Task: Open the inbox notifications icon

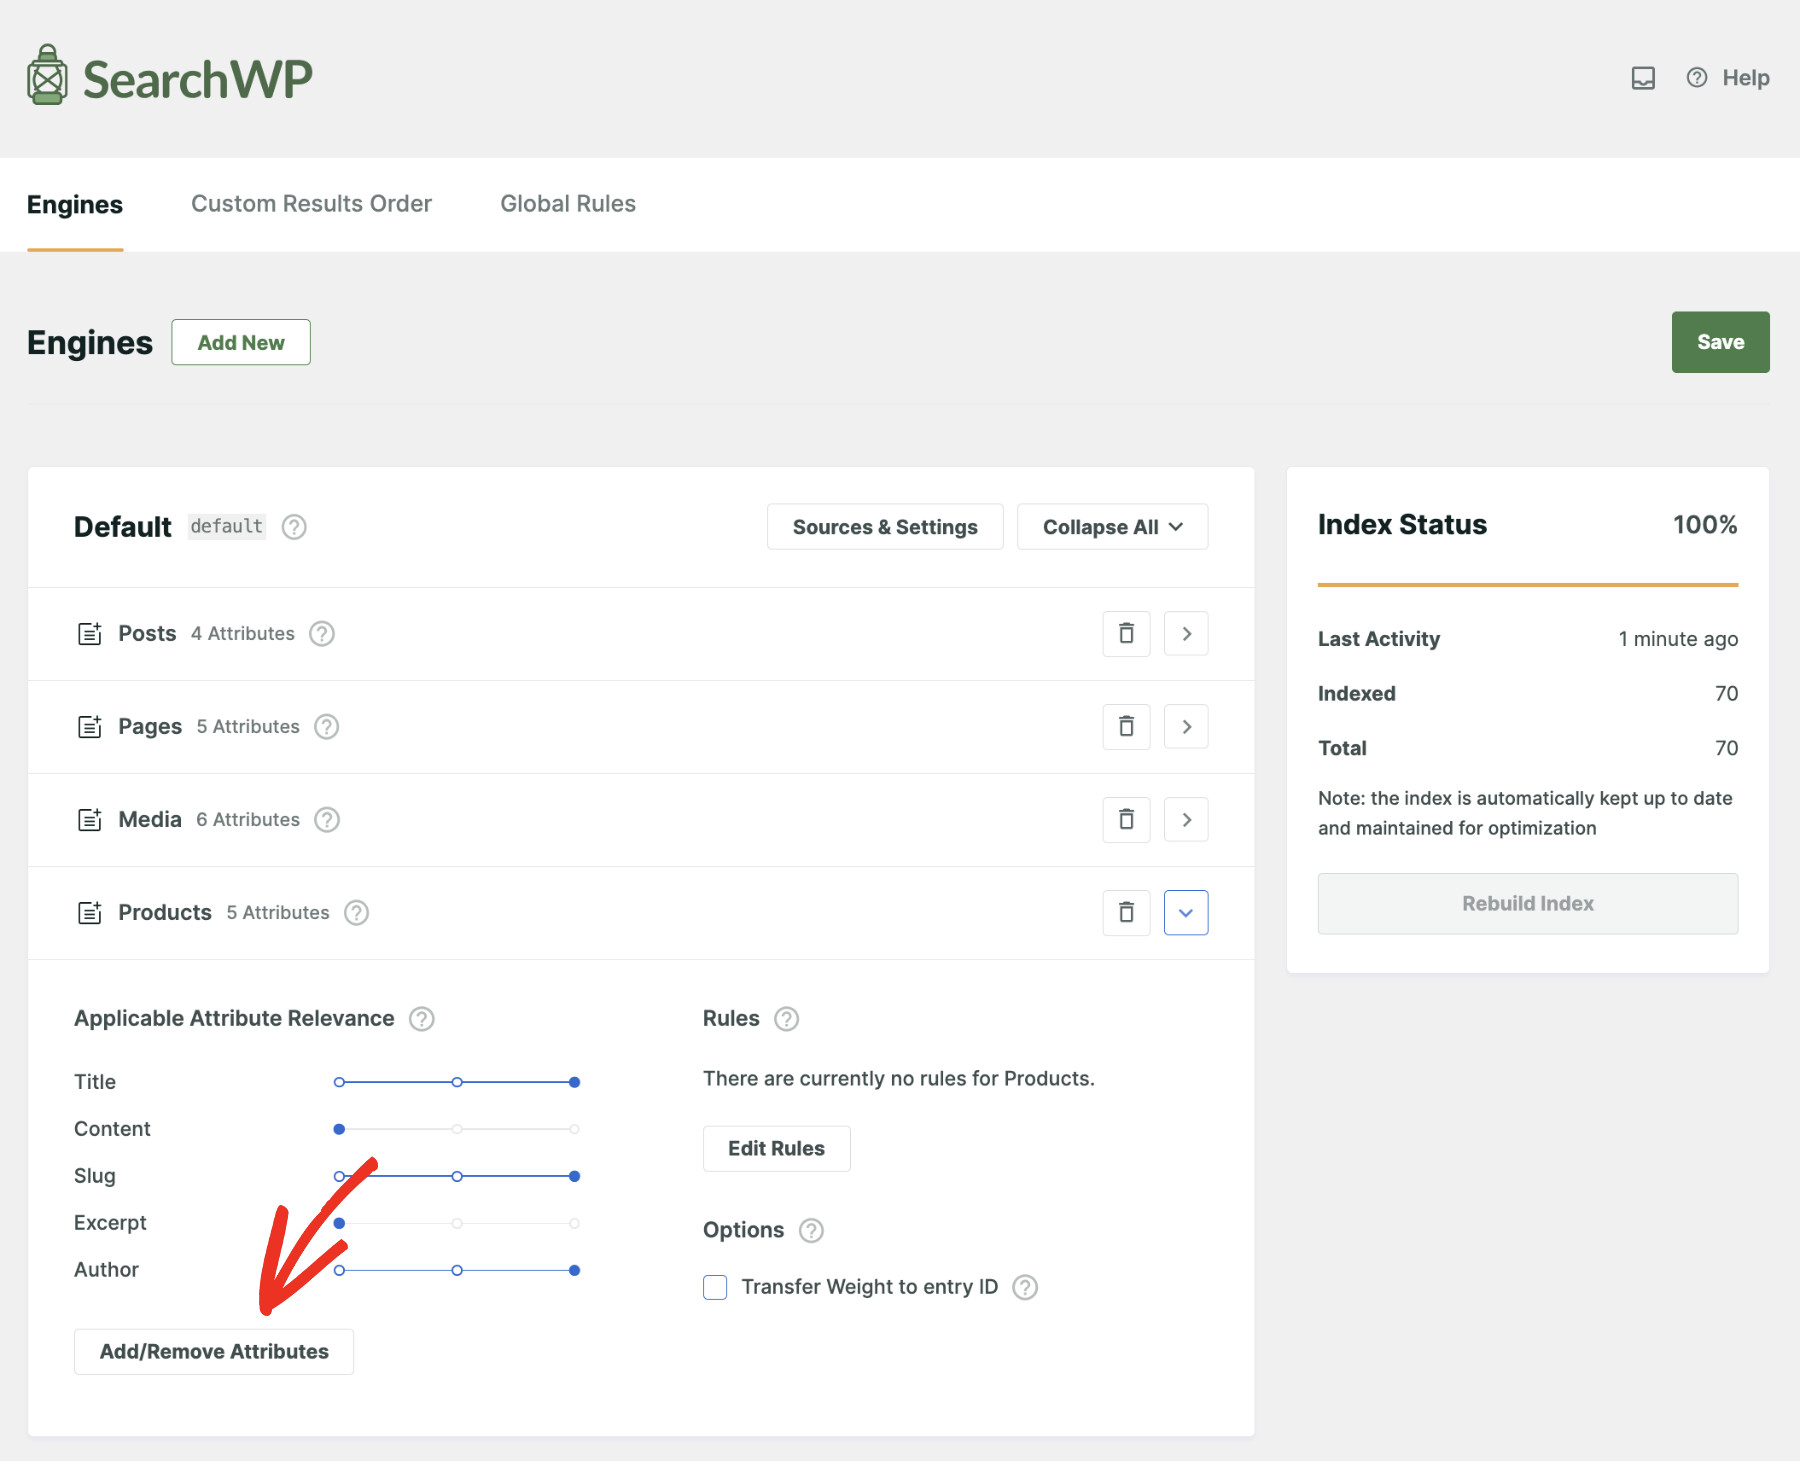Action: click(x=1643, y=78)
